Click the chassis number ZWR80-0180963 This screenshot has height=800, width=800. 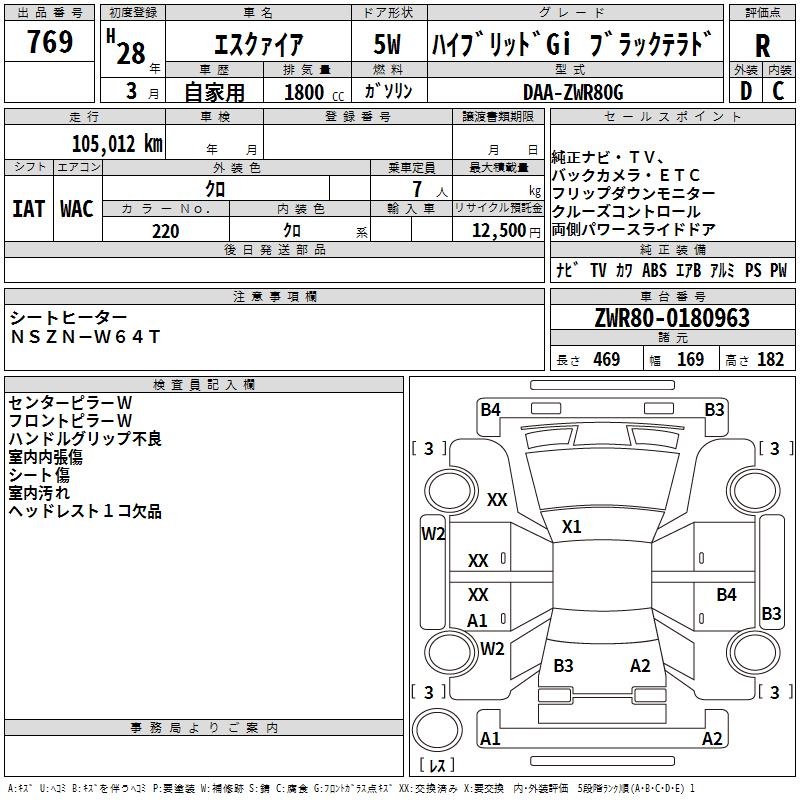(x=672, y=318)
